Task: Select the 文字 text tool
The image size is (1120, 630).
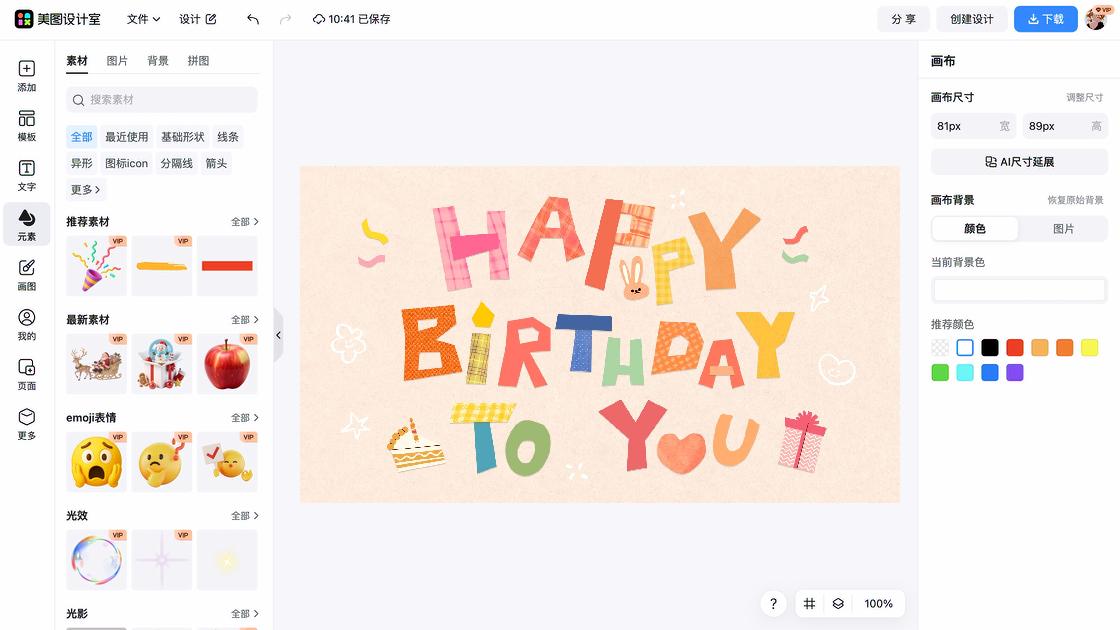Action: 26,175
